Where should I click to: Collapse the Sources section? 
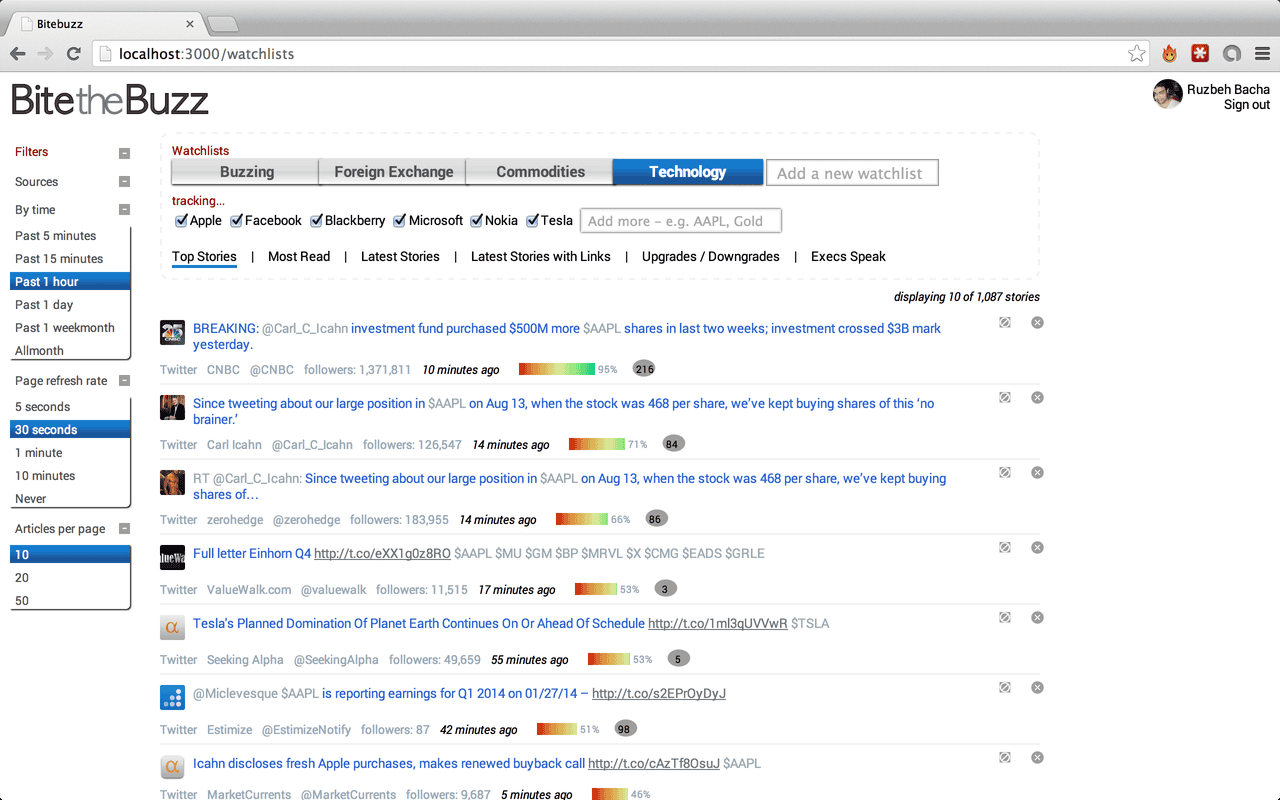click(x=124, y=182)
